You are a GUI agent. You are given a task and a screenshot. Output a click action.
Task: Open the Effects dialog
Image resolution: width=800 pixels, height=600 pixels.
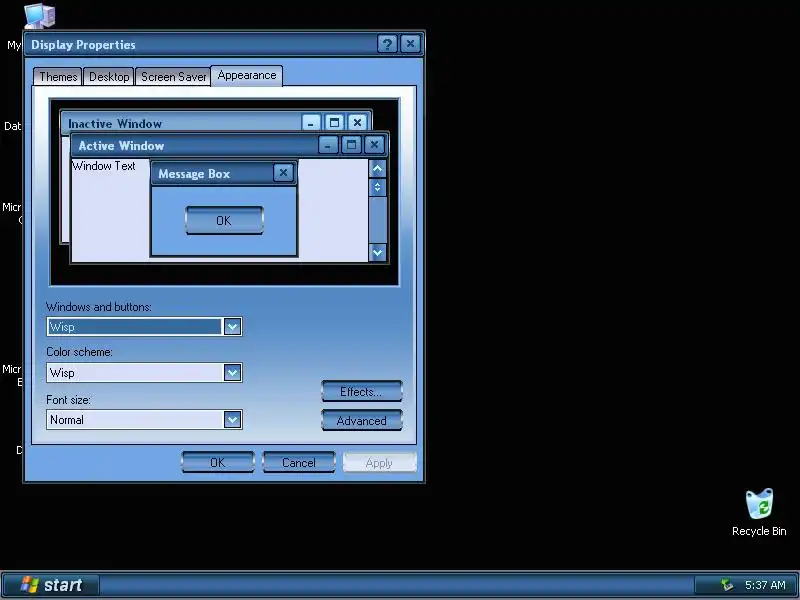361,391
